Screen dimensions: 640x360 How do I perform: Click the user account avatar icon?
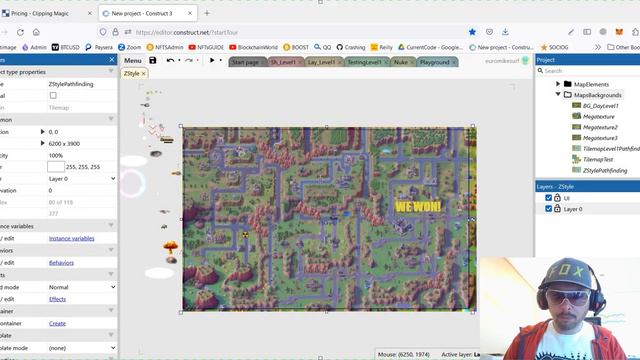pyautogui.click(x=525, y=61)
